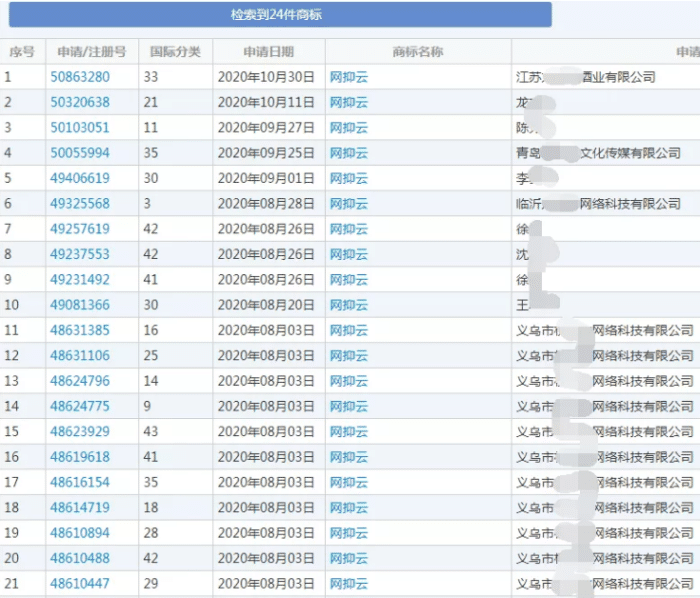This screenshot has width=700, height=598.
Task: Open registration number 50103051 link
Action: point(80,128)
